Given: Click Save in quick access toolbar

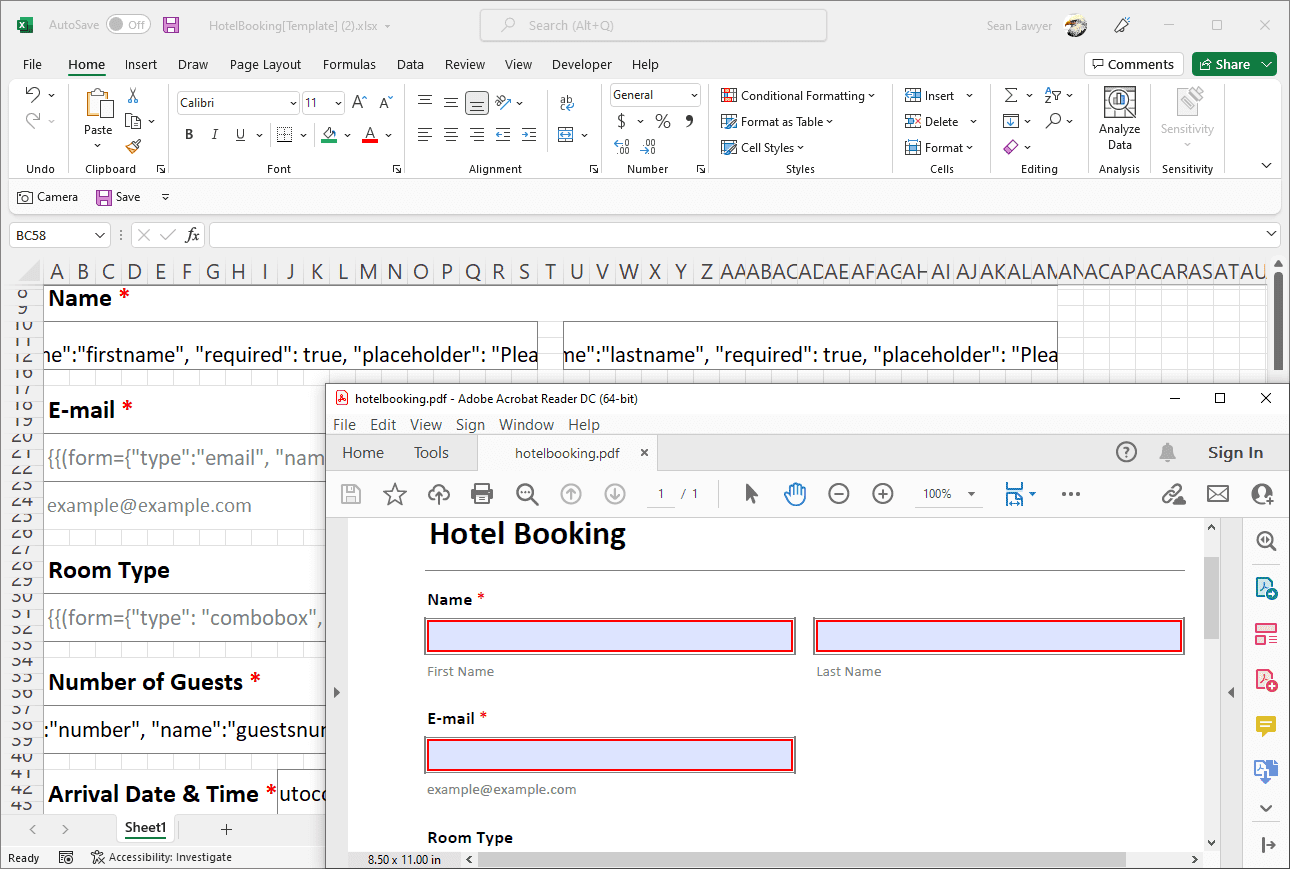Looking at the screenshot, I should [x=118, y=197].
